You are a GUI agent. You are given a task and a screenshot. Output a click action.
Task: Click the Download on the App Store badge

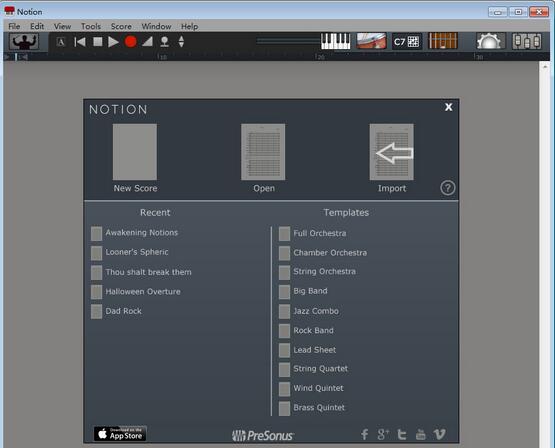tap(120, 433)
